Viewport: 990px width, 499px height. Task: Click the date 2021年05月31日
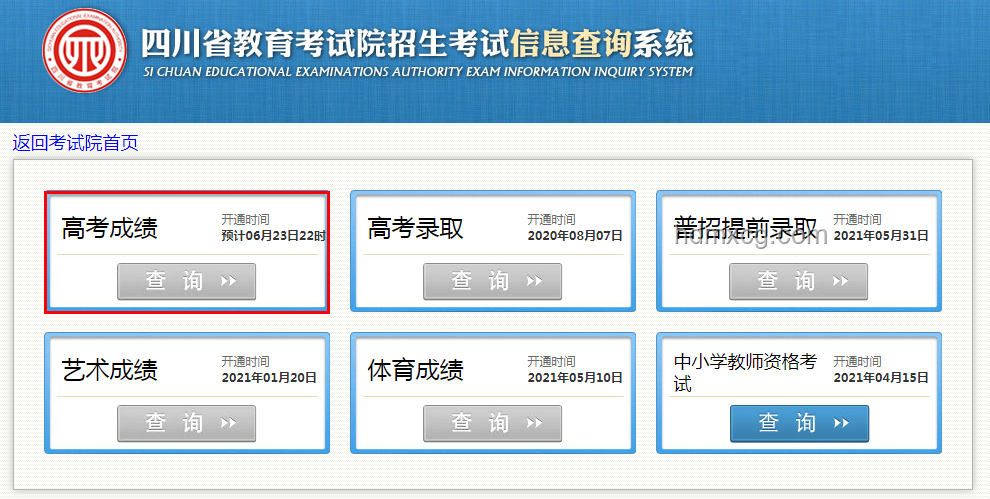click(881, 236)
